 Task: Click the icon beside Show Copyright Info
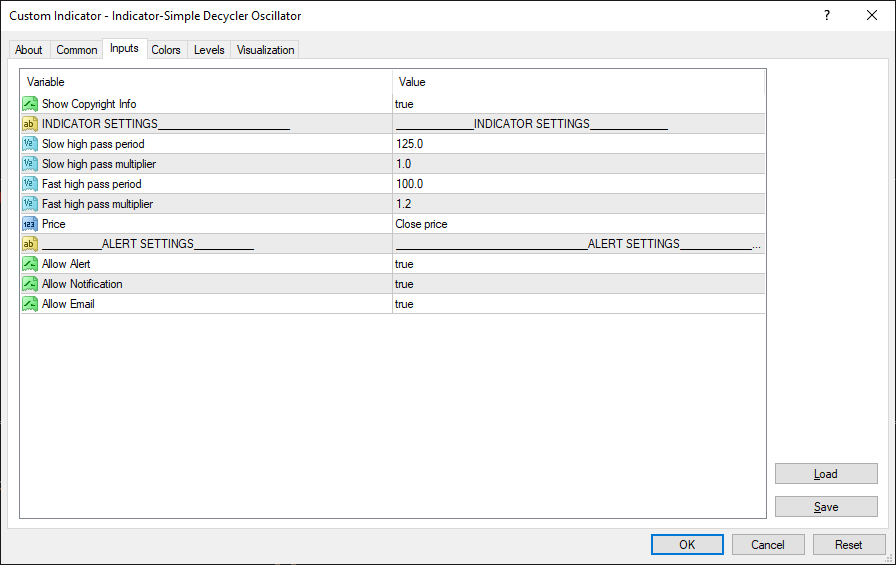tap(30, 104)
